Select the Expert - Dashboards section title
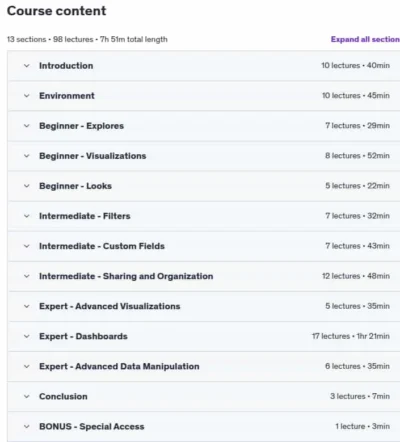Screen dimensions: 400x442 83,336
